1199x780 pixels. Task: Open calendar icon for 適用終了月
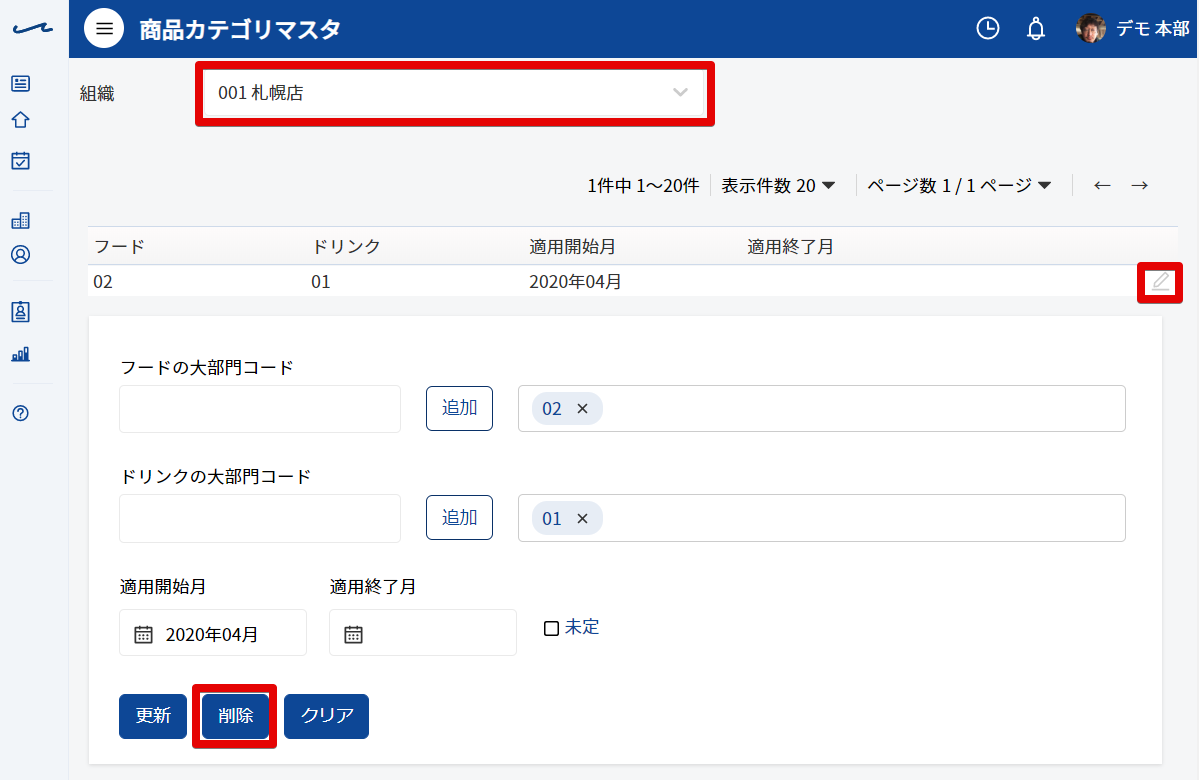pyautogui.click(x=353, y=634)
